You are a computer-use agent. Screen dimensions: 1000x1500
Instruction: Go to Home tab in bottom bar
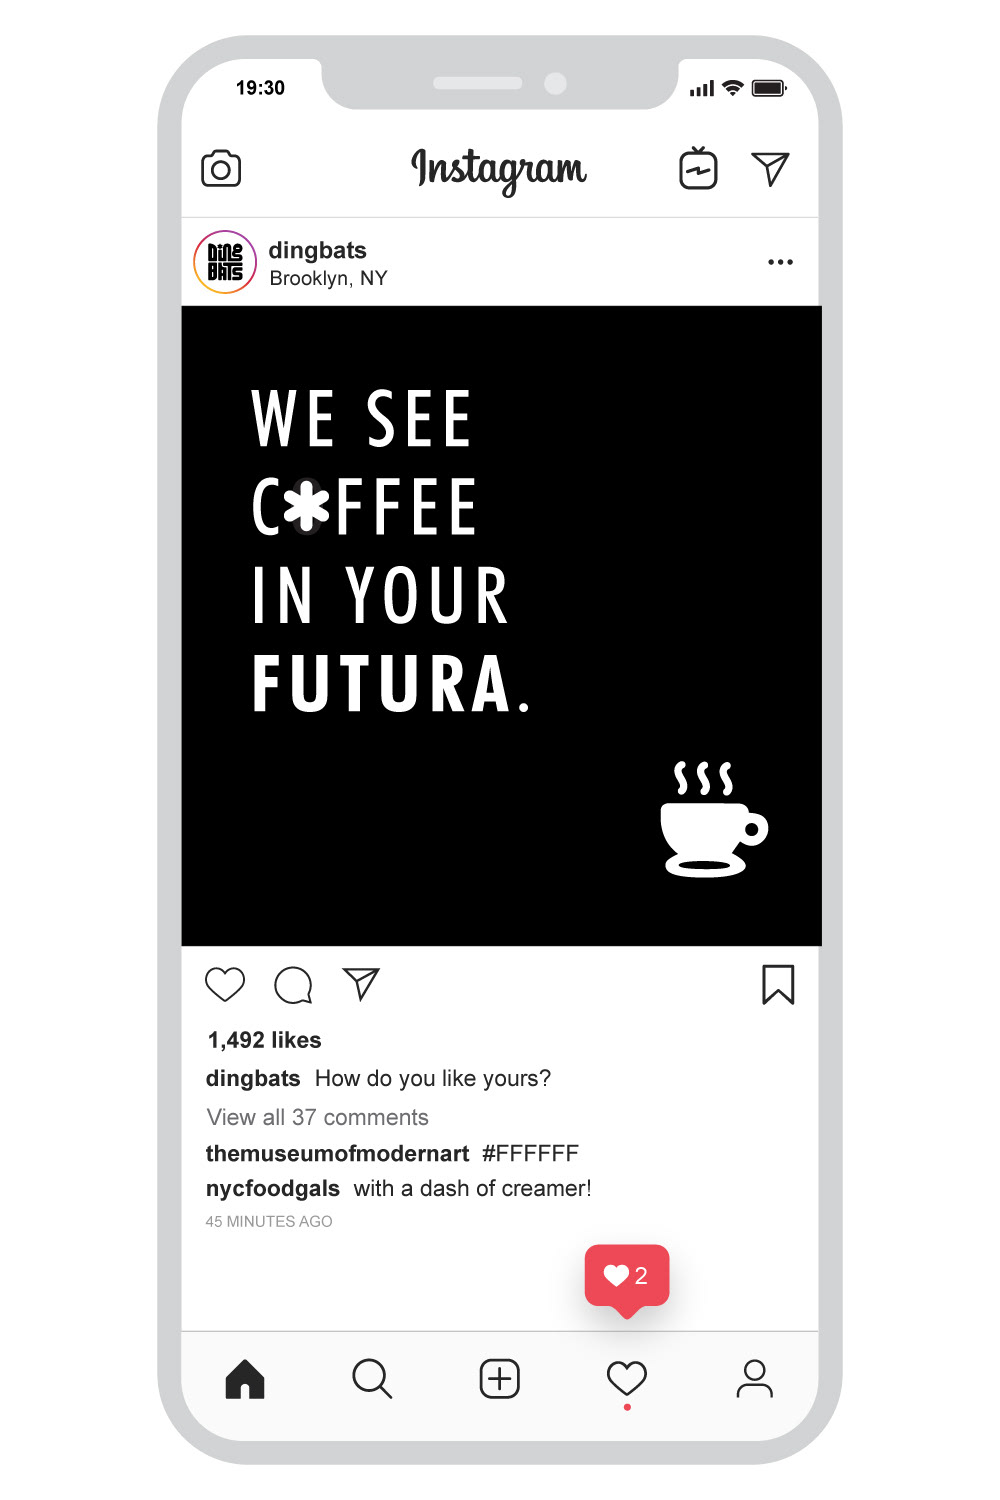coord(245,1379)
